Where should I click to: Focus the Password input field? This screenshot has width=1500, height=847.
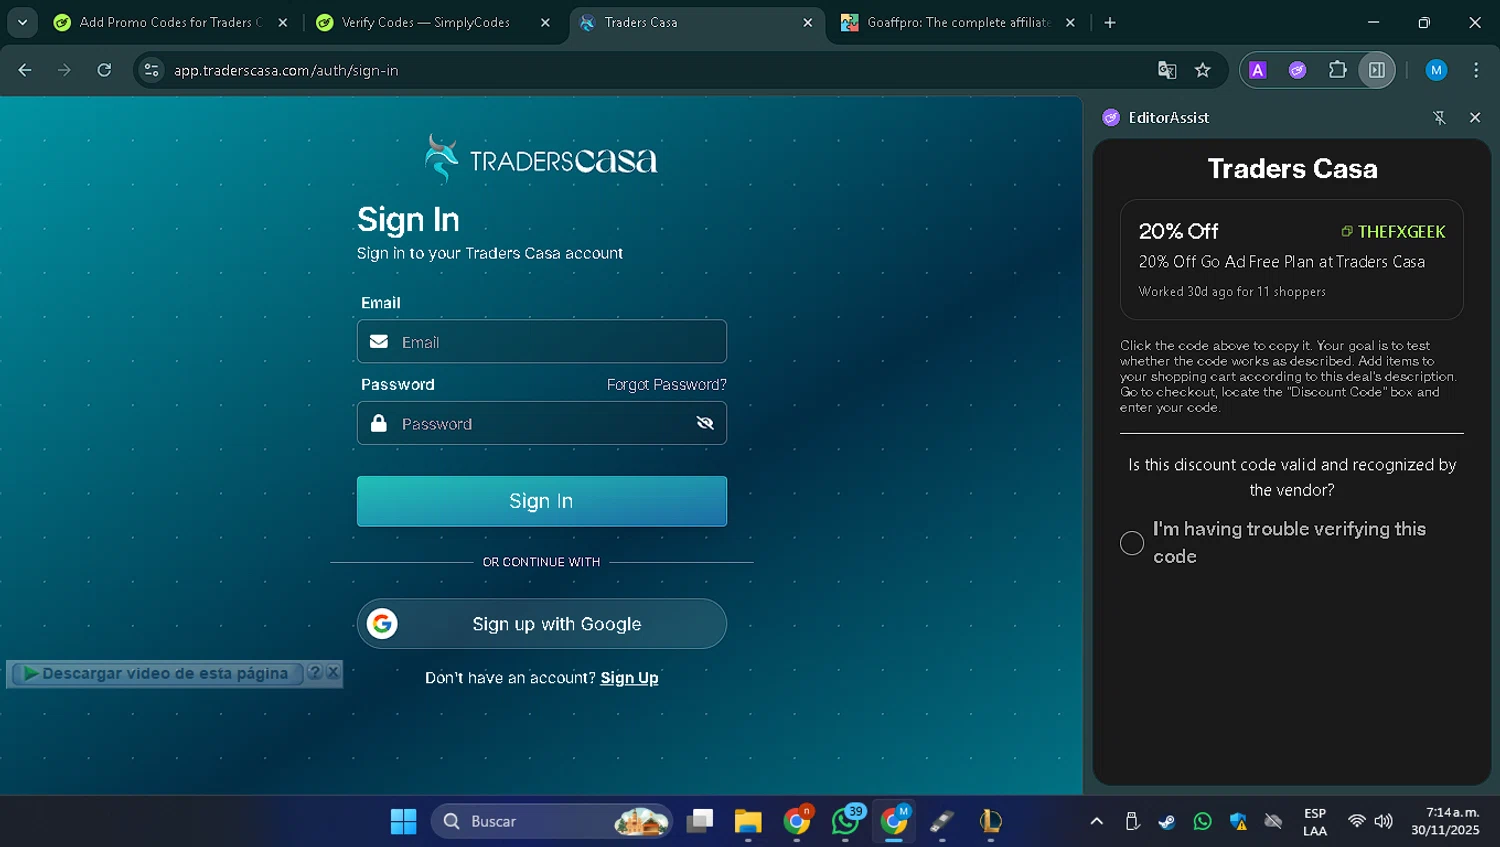click(x=542, y=423)
